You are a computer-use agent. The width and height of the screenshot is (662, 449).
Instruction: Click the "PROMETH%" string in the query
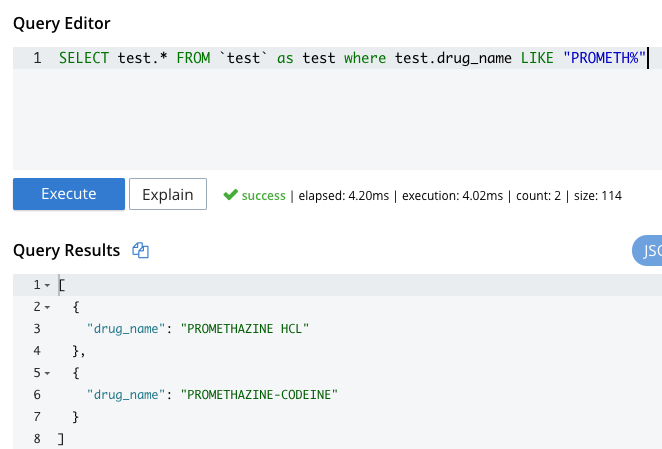coord(604,58)
